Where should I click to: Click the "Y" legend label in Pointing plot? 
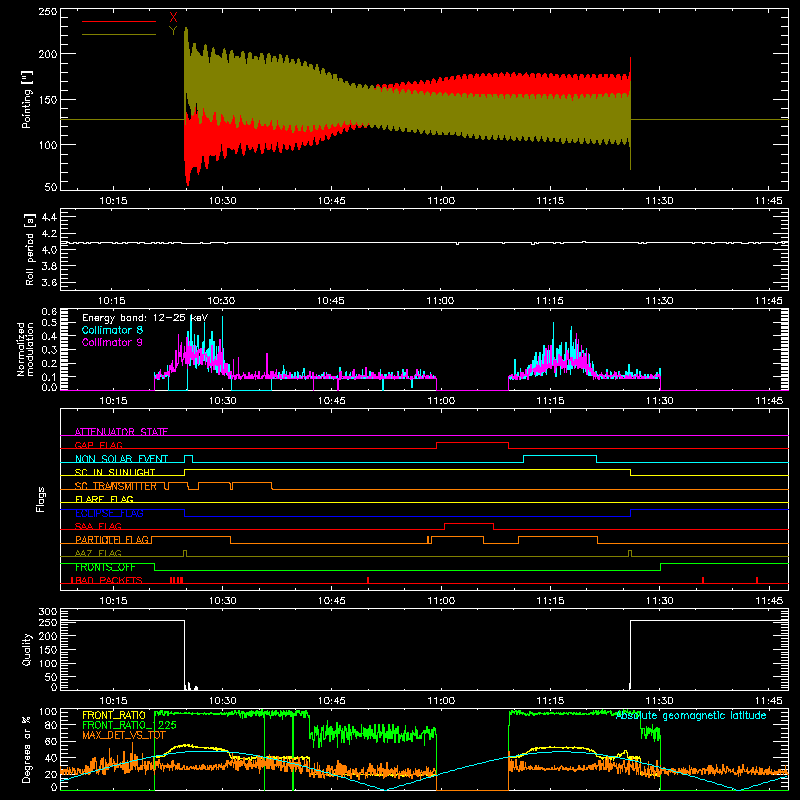173,31
